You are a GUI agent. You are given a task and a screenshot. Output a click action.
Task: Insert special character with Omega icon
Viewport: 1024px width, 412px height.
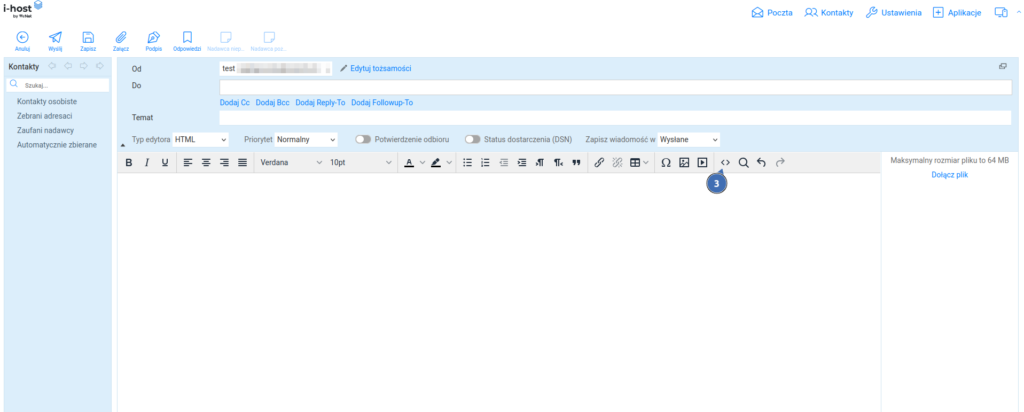coord(666,162)
